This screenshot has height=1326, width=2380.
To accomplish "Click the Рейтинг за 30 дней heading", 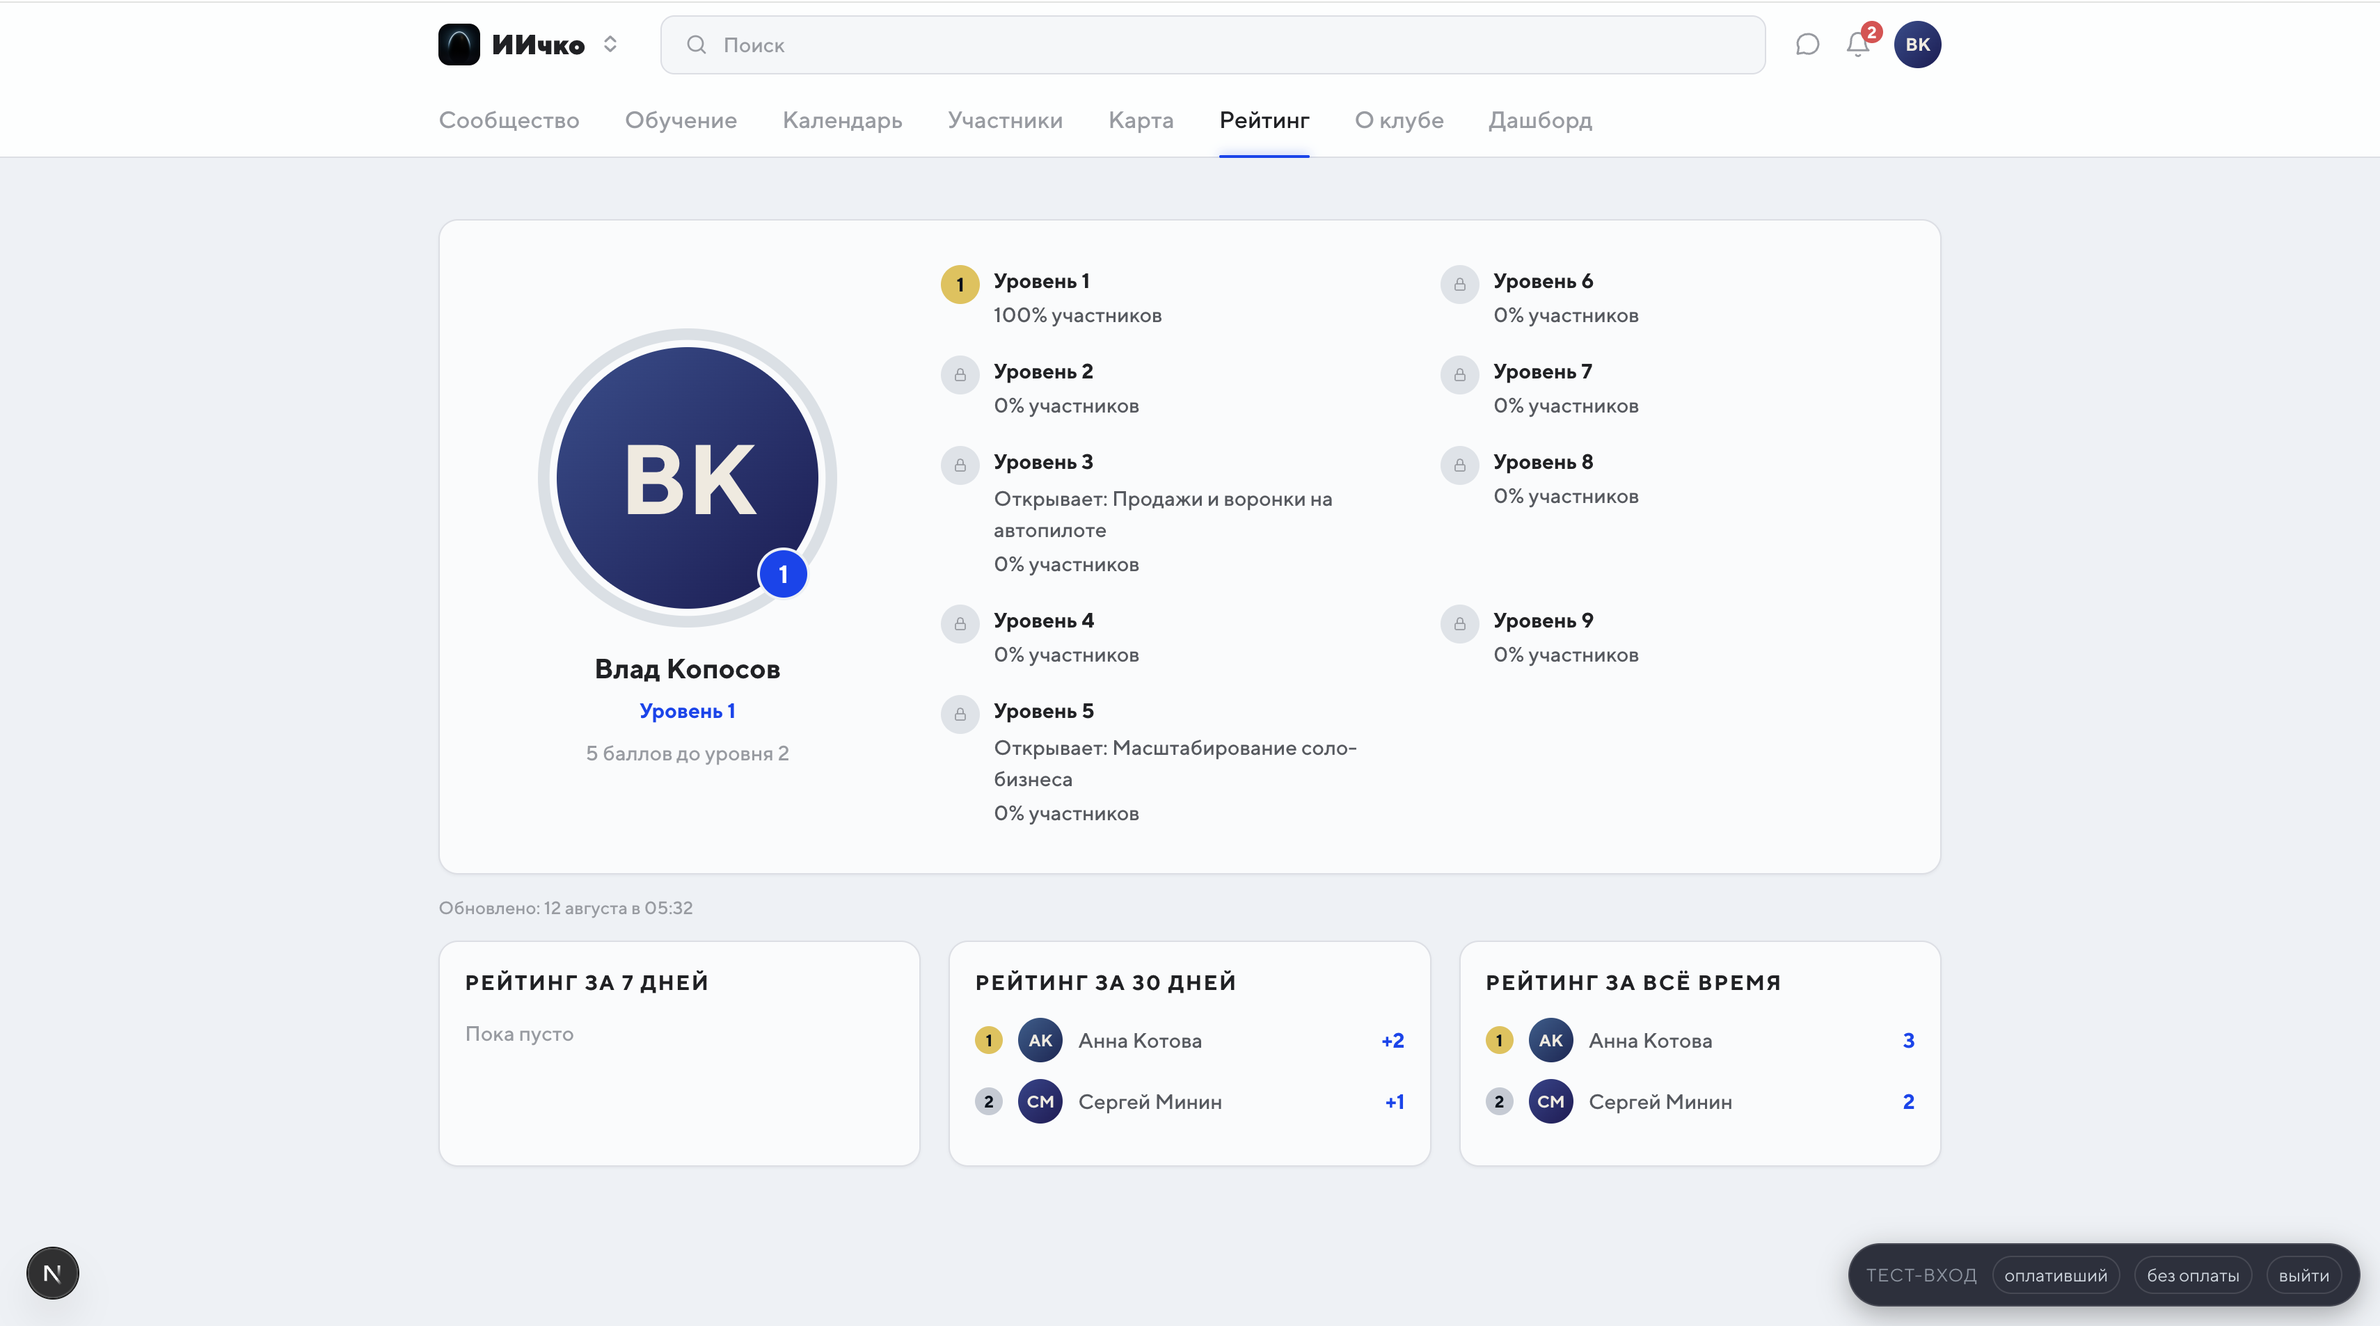I will pyautogui.click(x=1106, y=982).
